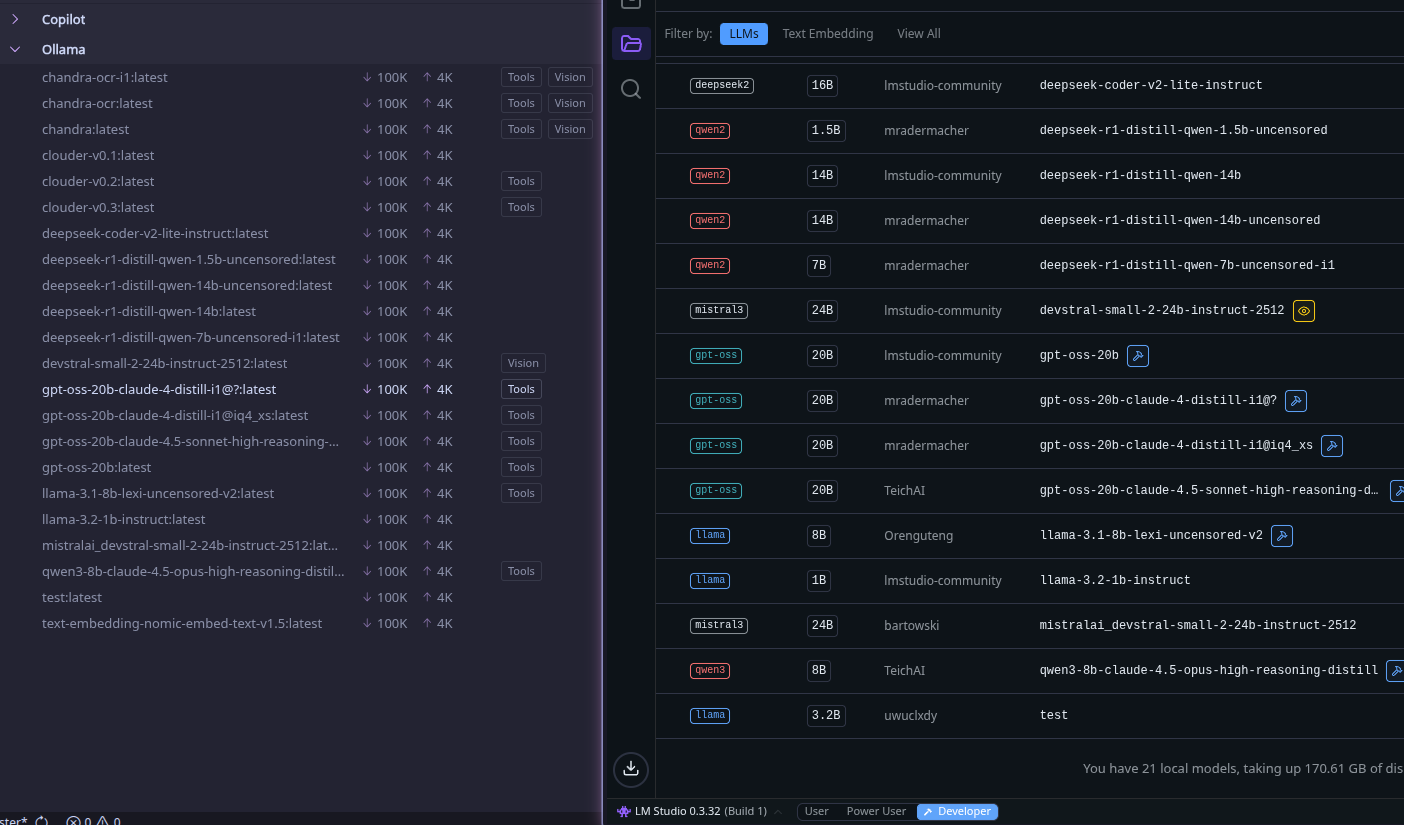This screenshot has height=825, width=1404.
Task: Click the qwen3 architecture badge
Action: [x=710, y=671]
